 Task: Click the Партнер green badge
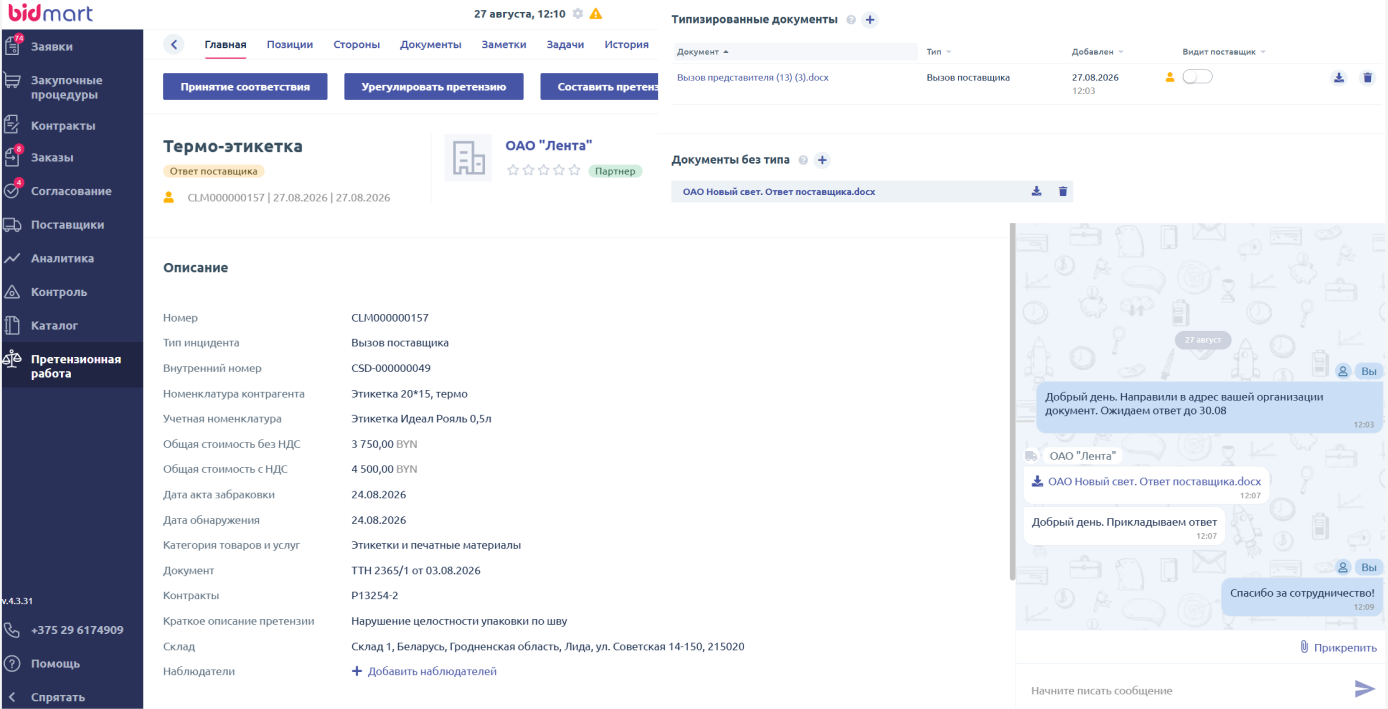[615, 171]
